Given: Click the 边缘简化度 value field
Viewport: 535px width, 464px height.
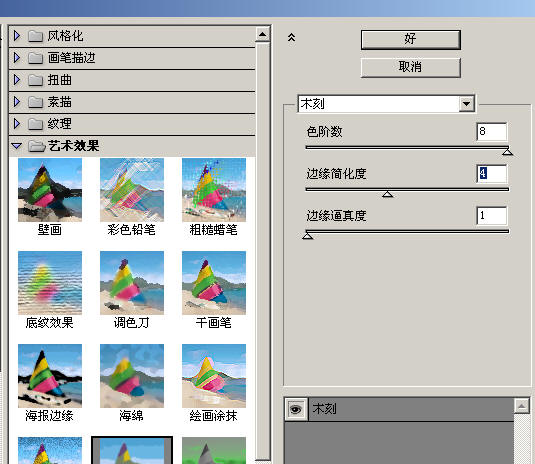Looking at the screenshot, I should [x=492, y=173].
